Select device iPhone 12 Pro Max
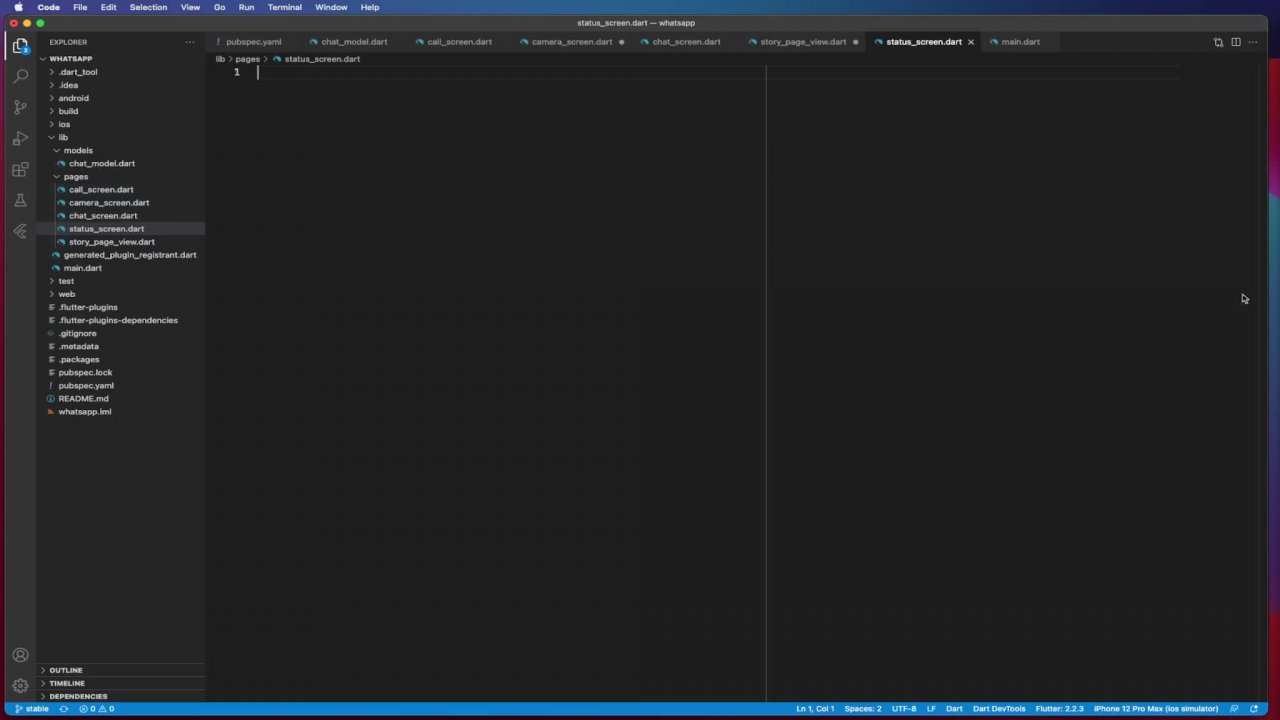 click(x=1156, y=709)
